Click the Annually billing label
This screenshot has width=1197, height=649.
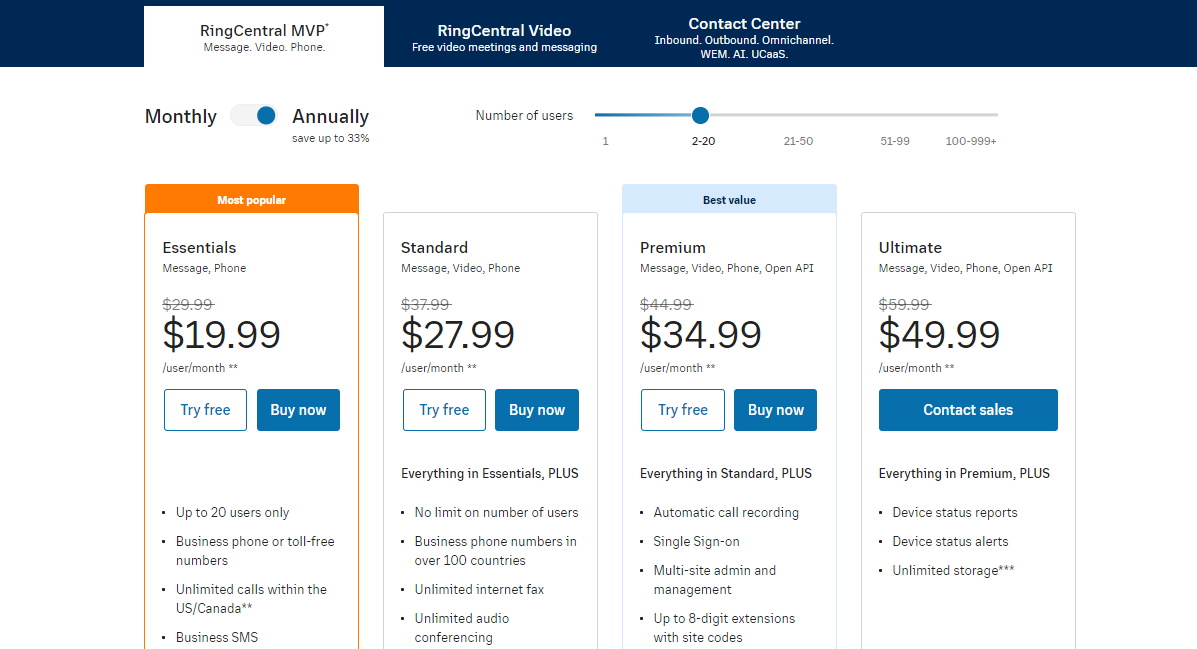point(331,116)
